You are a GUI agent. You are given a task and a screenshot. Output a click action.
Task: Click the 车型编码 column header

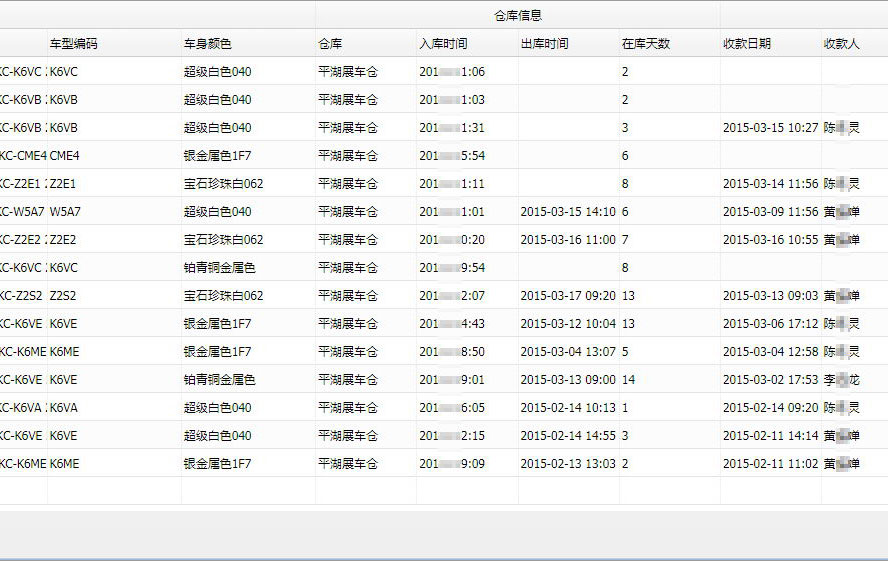coord(74,44)
